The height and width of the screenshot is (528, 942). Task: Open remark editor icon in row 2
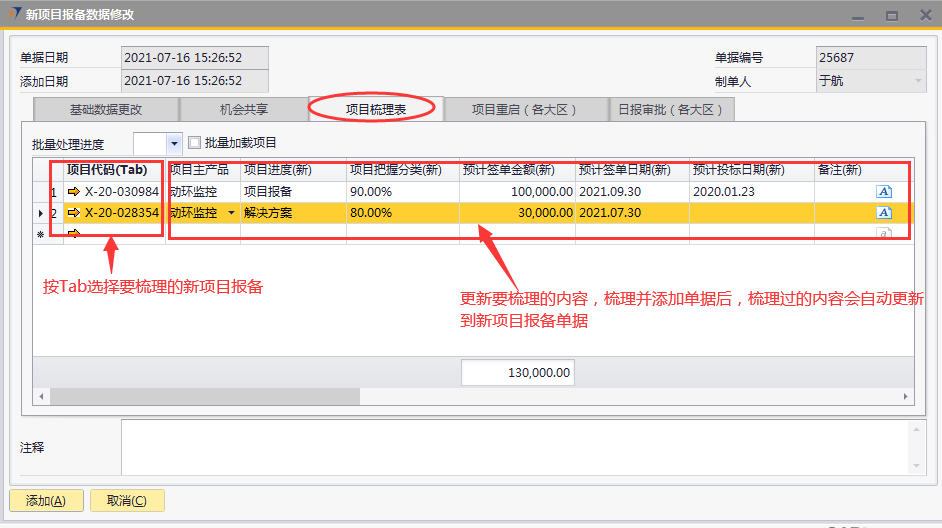tap(883, 213)
